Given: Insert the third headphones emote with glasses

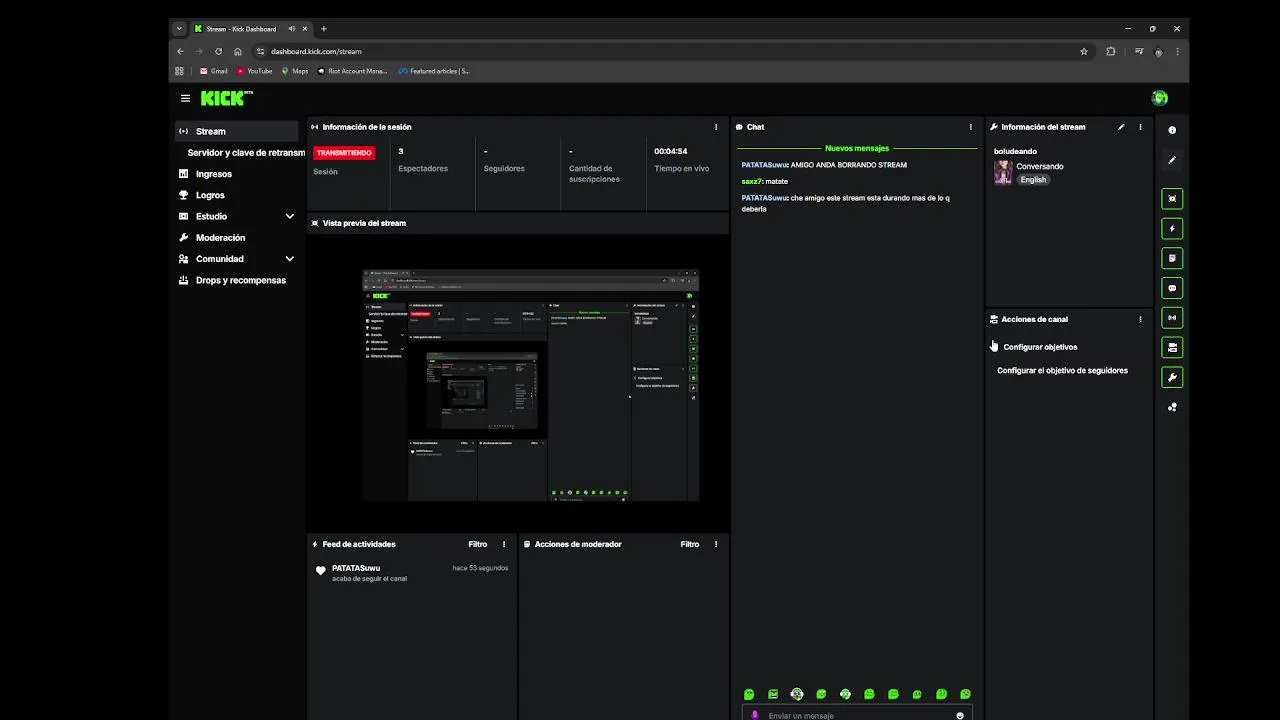Looking at the screenshot, I should [797, 694].
